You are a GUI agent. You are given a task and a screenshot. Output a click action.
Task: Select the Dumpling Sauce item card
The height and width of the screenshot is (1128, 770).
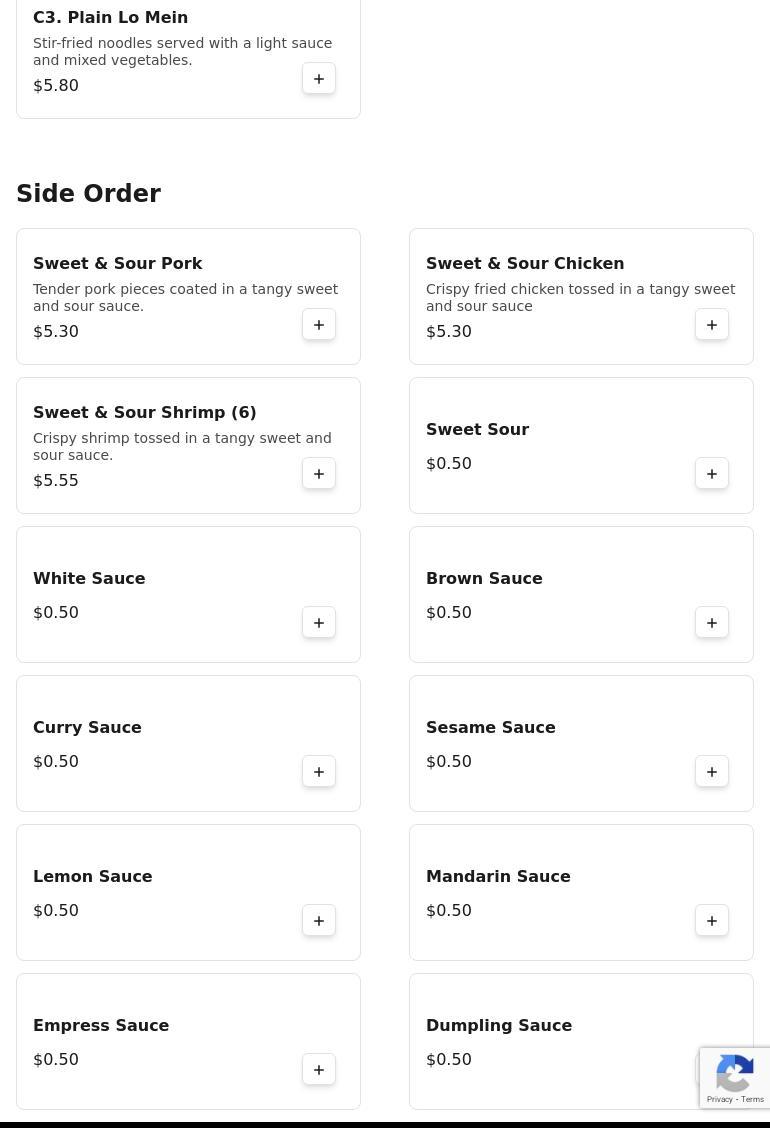tap(581, 1041)
